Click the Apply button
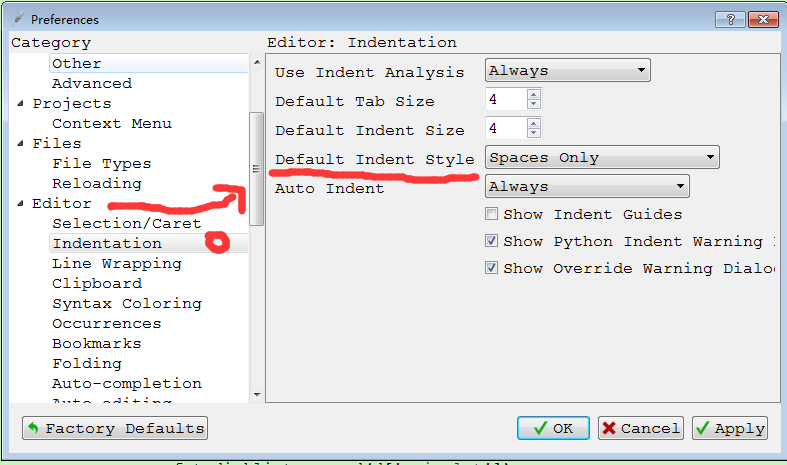The width and height of the screenshot is (787, 465). click(x=730, y=428)
